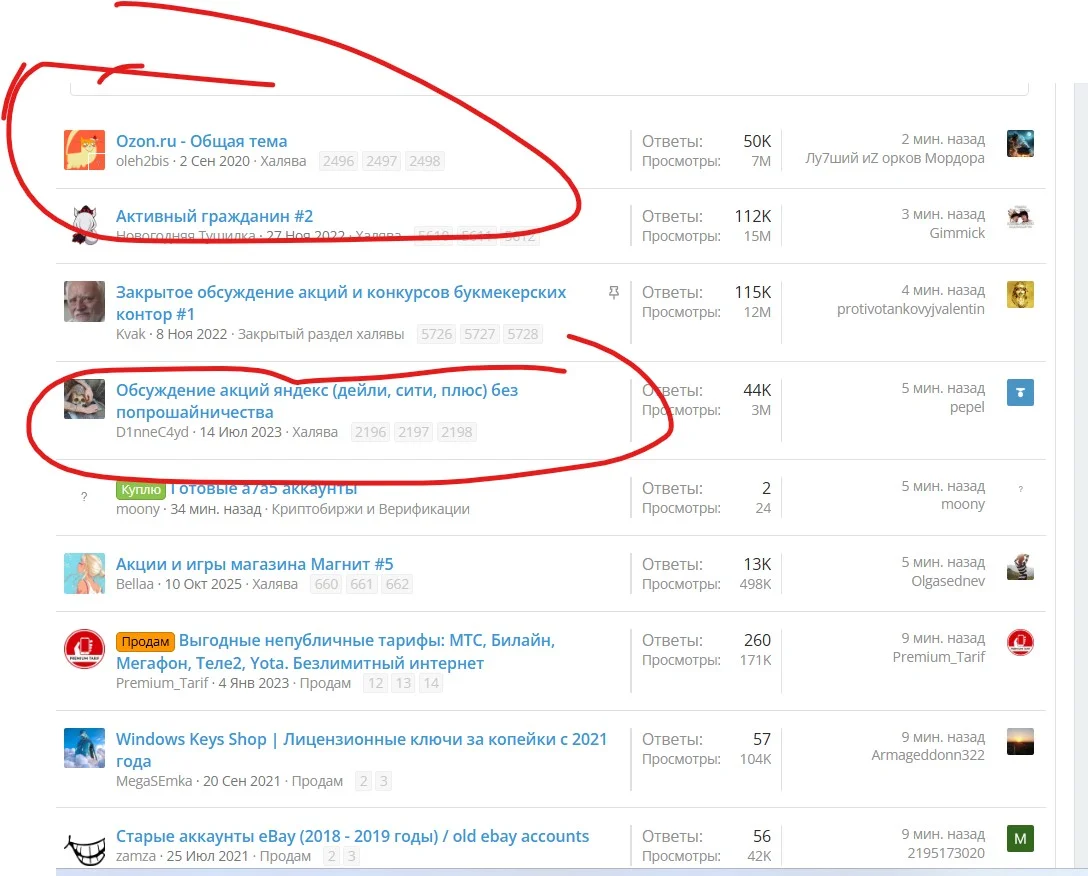The image size is (1088, 876).
Task: Open the thread 'Ozon.ru - Общая тема'
Action: [x=201, y=141]
